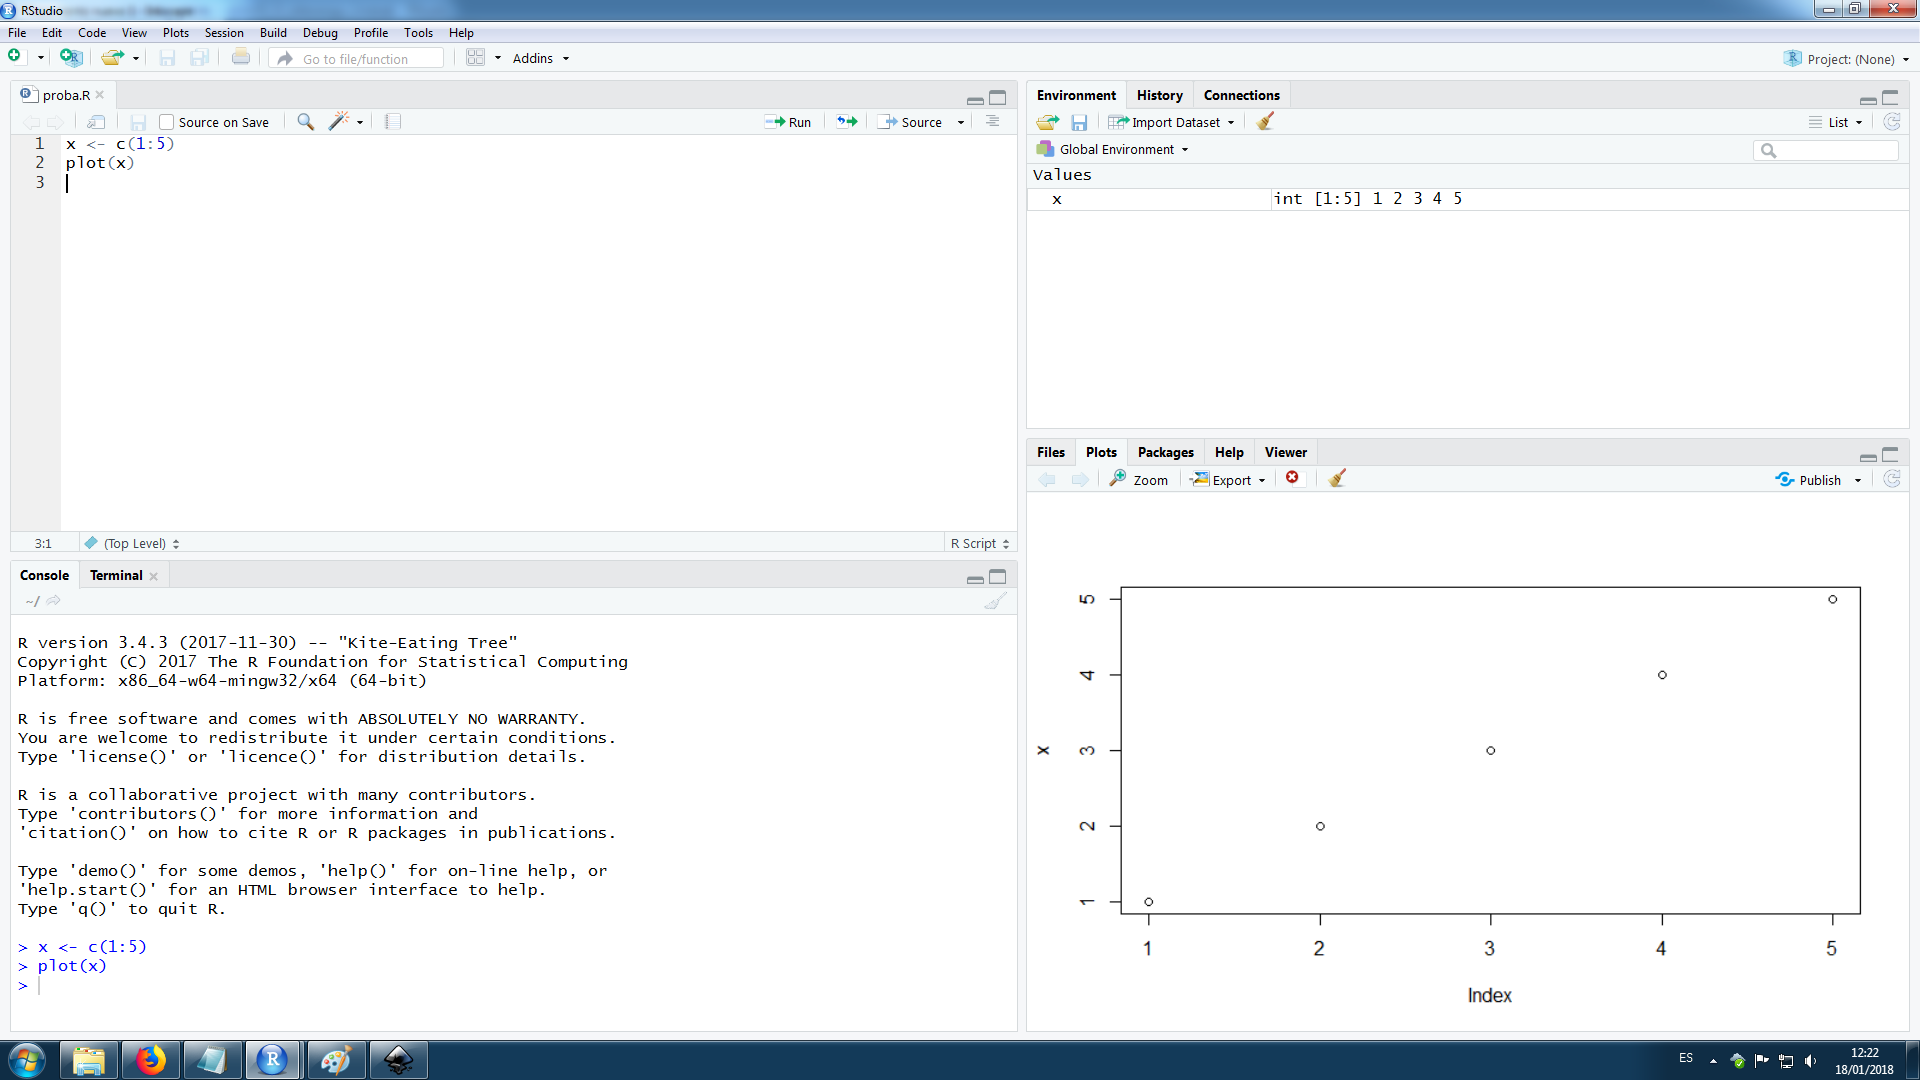The height and width of the screenshot is (1080, 1920).
Task: Click the Zoom plot button
Action: (x=1139, y=480)
